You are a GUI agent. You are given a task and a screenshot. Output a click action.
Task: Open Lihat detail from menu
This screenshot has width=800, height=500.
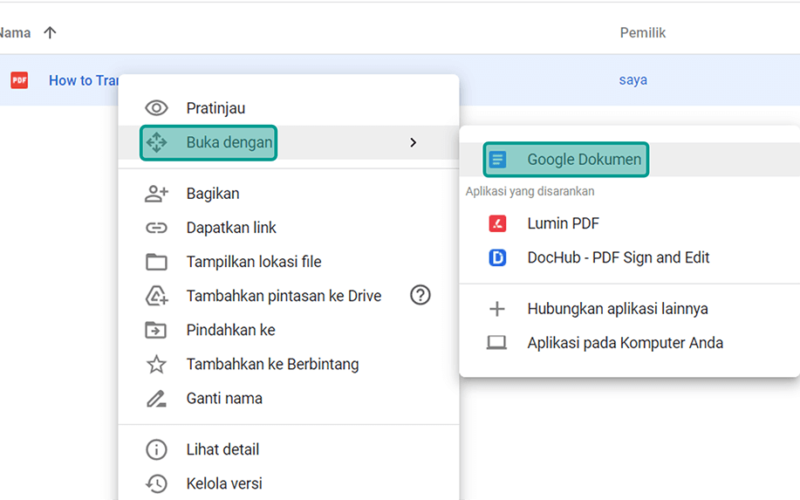pos(289,449)
